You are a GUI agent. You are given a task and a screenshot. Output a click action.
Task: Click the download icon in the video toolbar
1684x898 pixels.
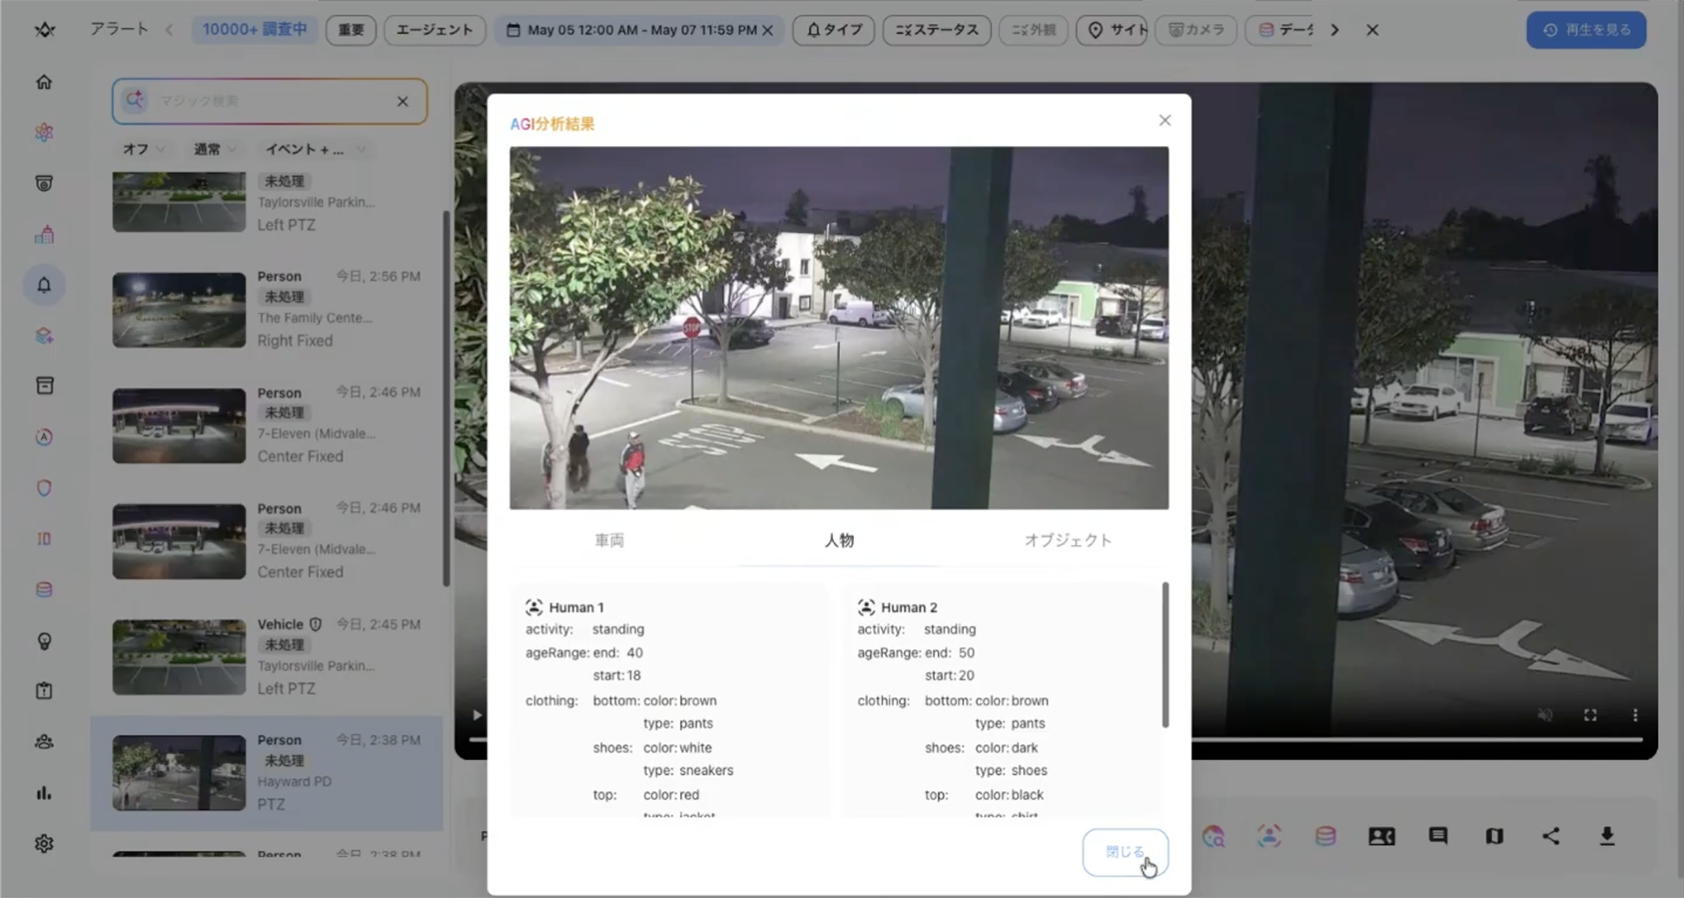(1607, 836)
